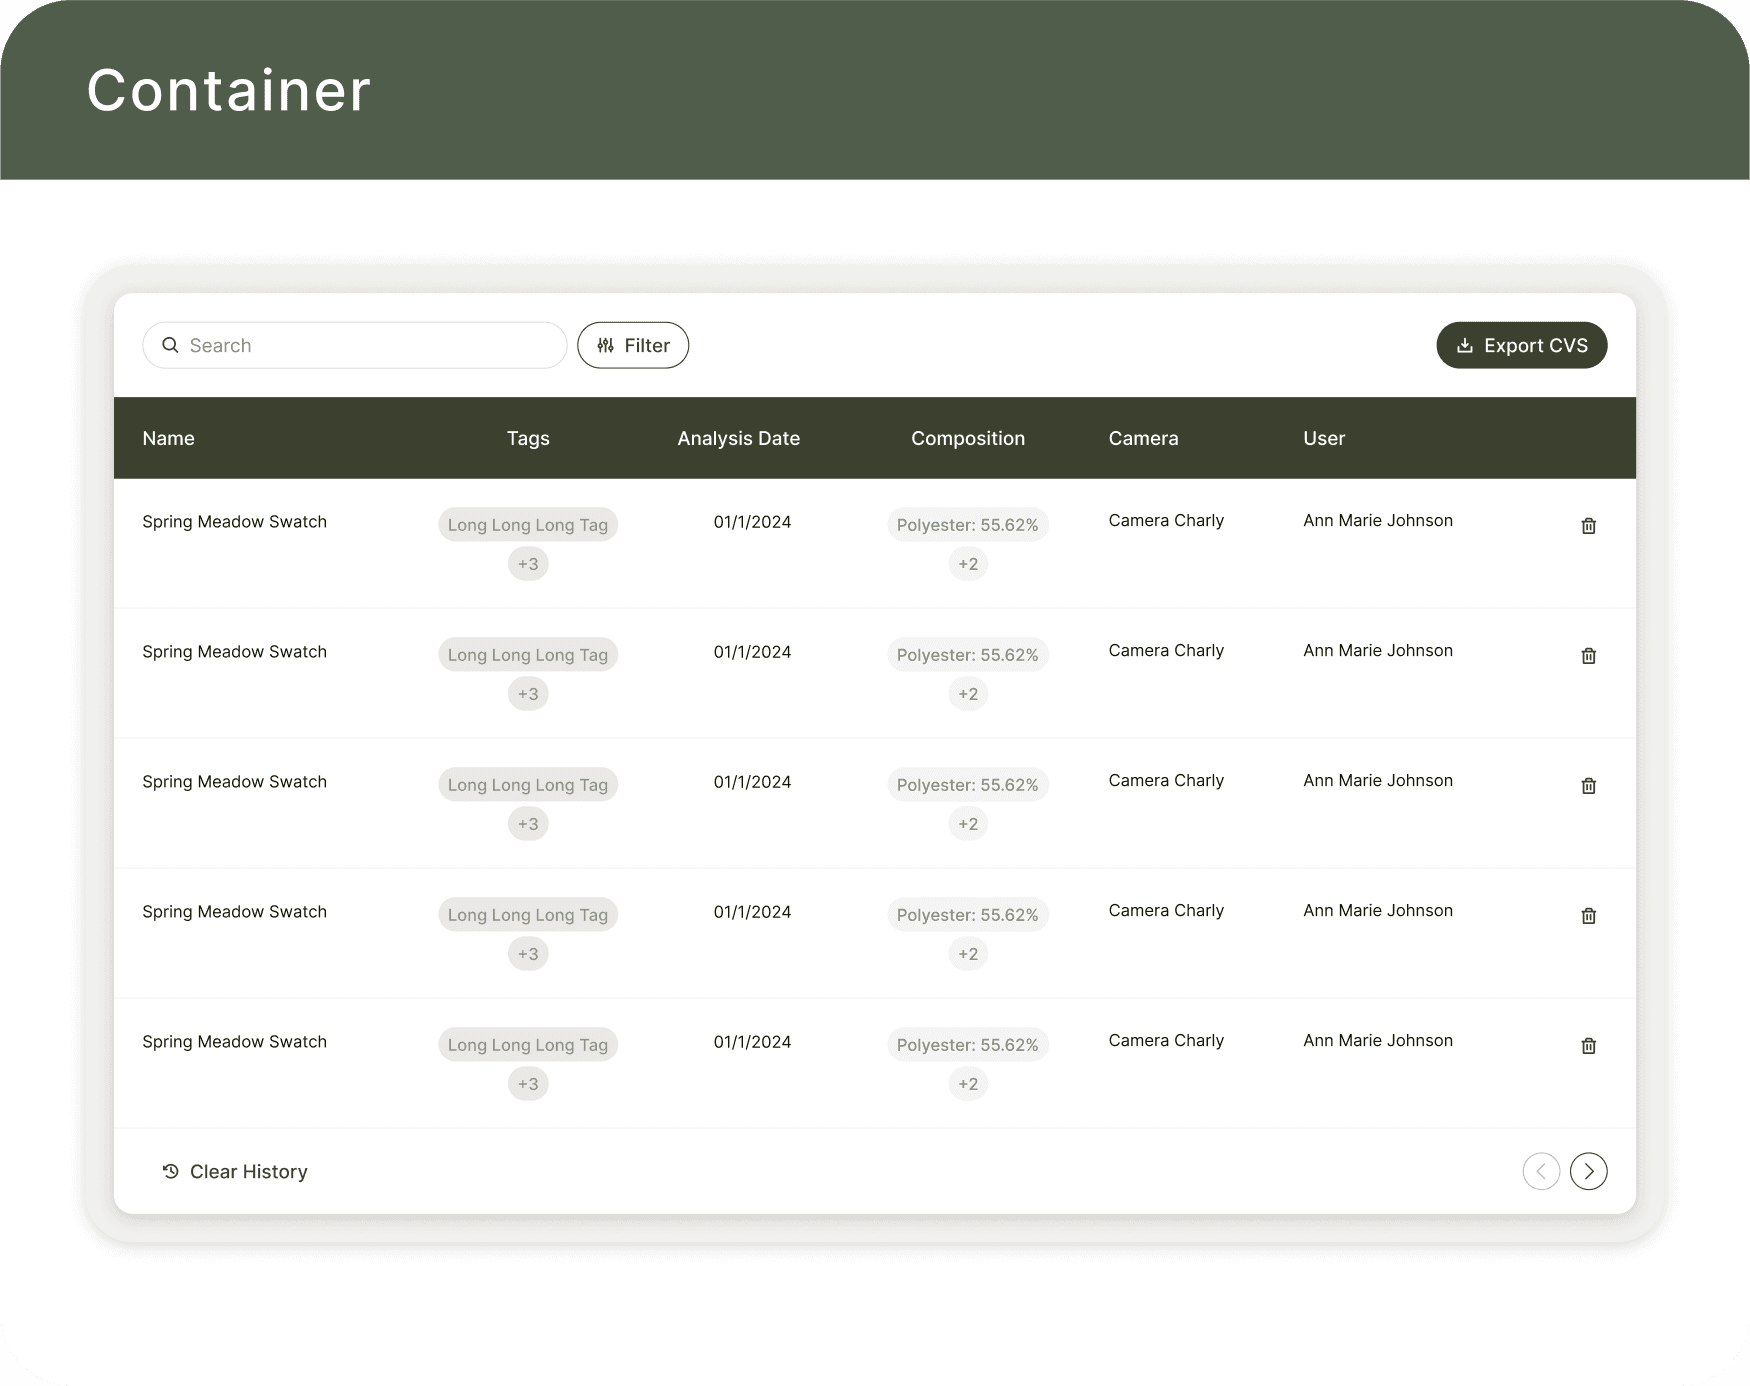1750x1386 pixels.
Task: Click Spring Meadow Swatch in the fifth row
Action: [x=234, y=1042]
